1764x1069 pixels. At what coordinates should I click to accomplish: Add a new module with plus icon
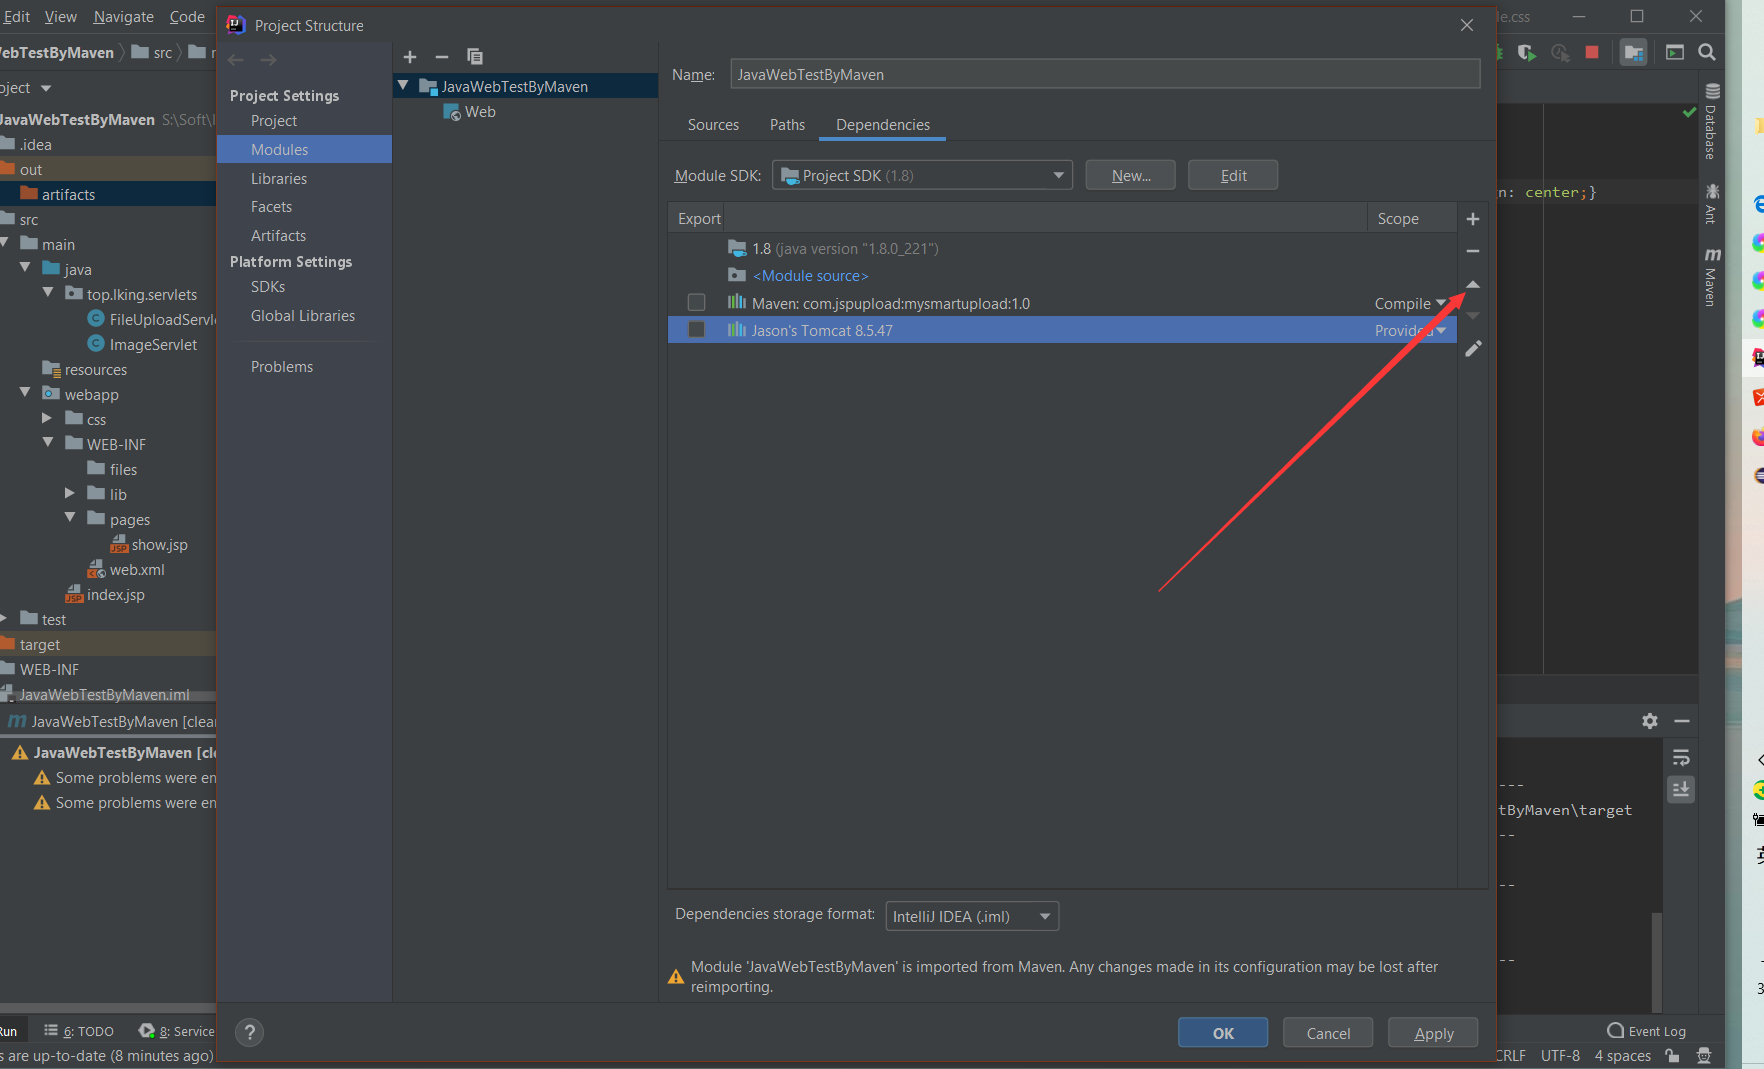tap(410, 57)
